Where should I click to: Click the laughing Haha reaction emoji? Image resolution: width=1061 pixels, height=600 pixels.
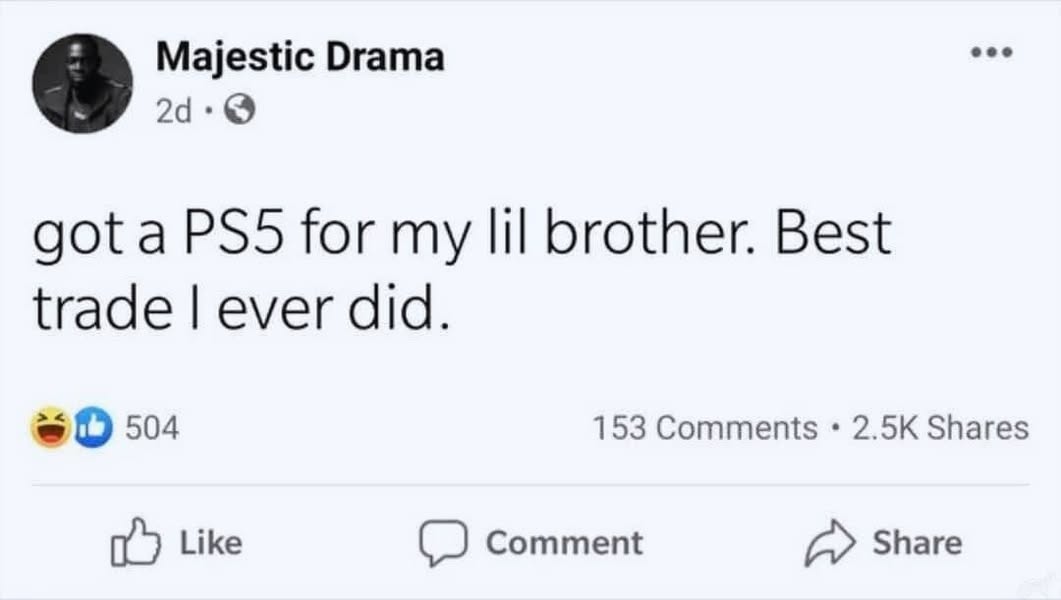tap(51, 428)
